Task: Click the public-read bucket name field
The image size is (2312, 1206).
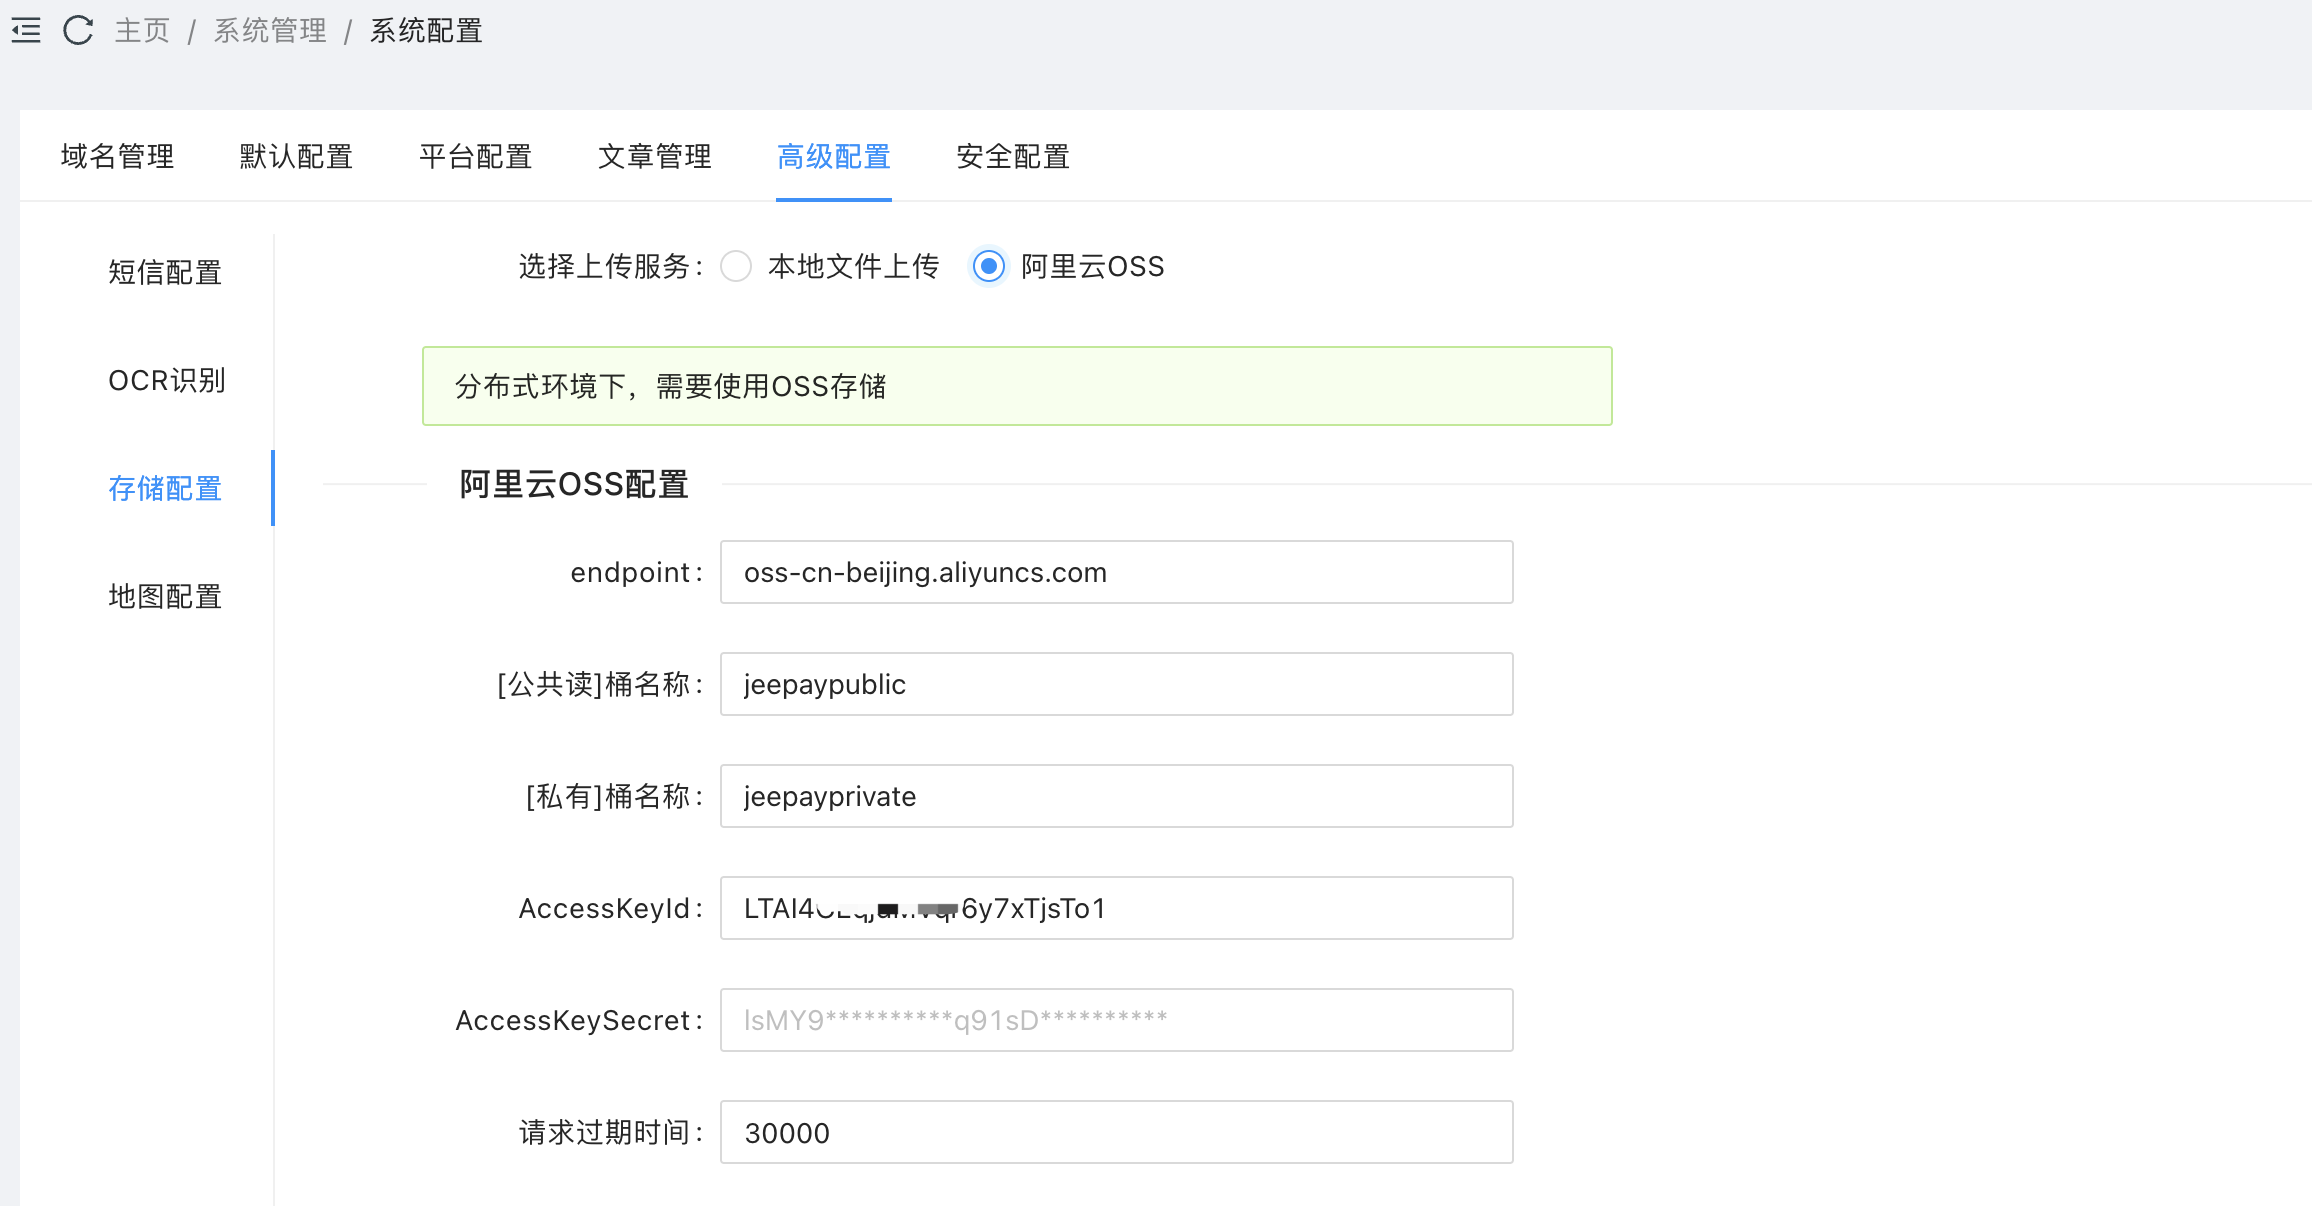Action: [1116, 684]
